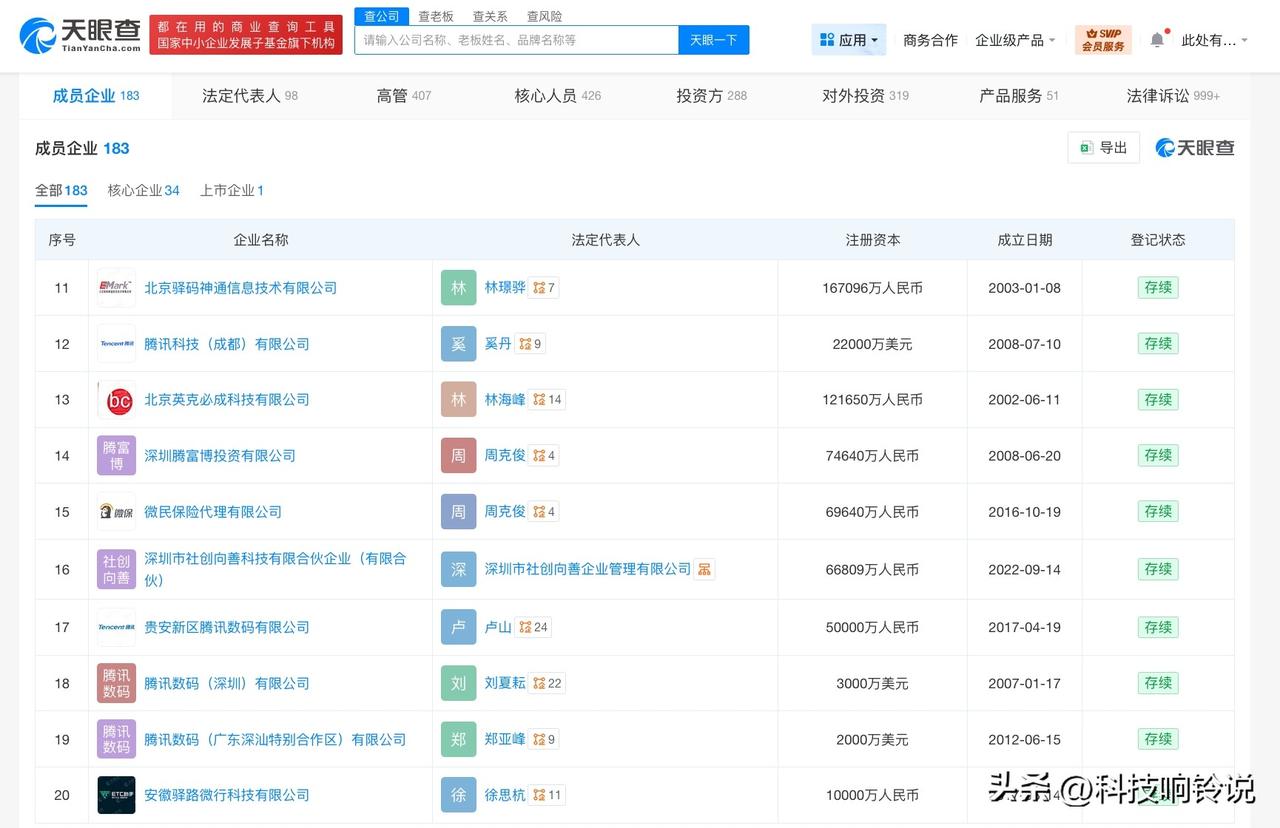Click the TianYanCha logo in header
Screen dimensions: 1280x828
coord(80,35)
